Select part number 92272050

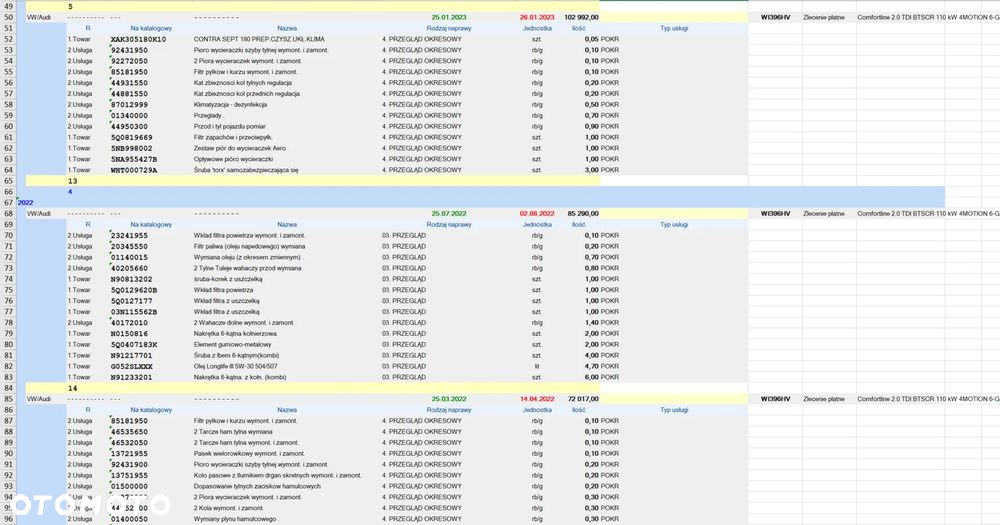[129, 61]
